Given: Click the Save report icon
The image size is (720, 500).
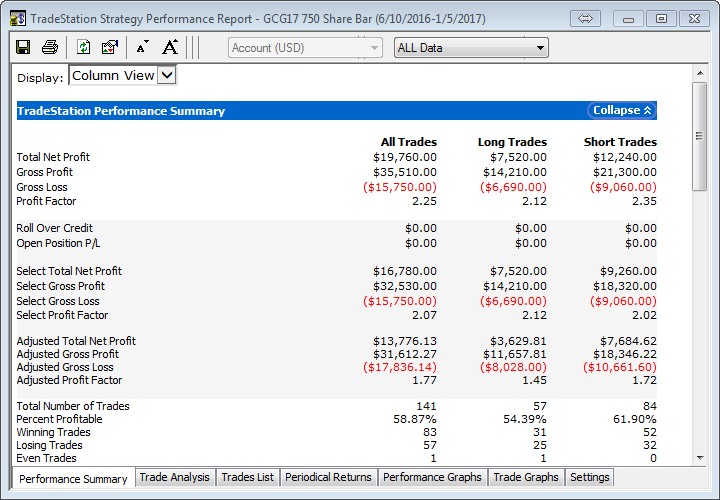Looking at the screenshot, I should coord(23,47).
